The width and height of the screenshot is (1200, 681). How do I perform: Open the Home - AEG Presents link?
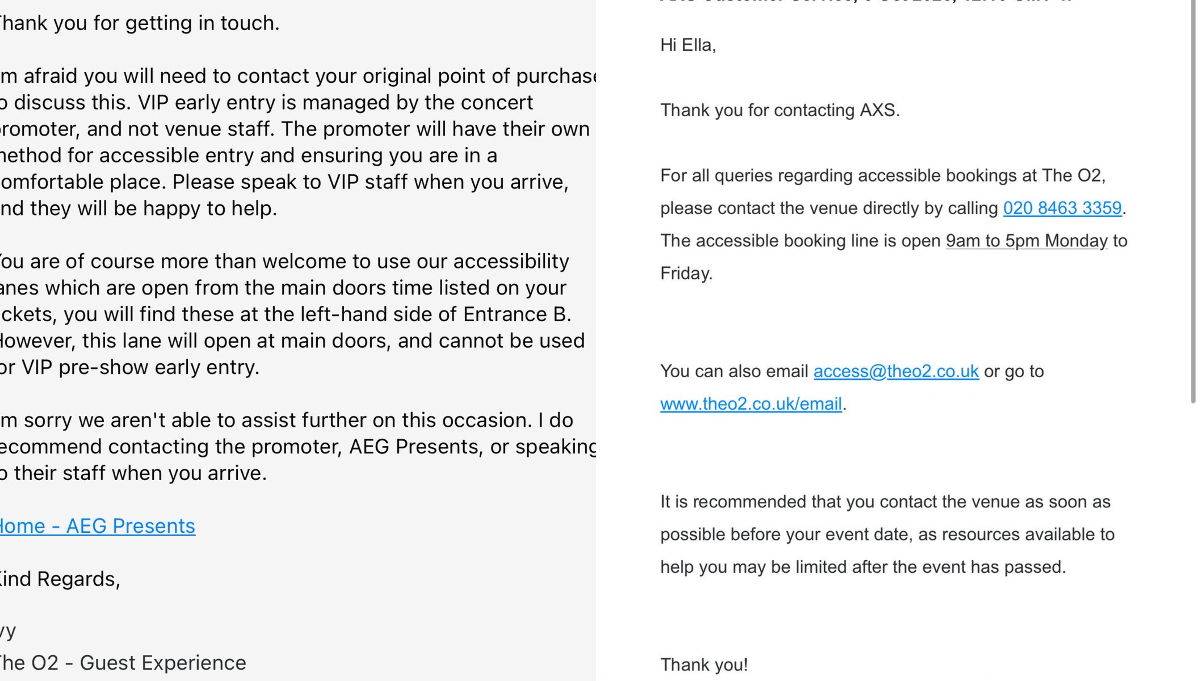click(x=97, y=526)
